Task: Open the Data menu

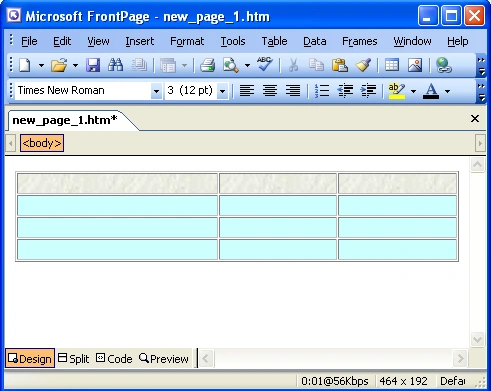Action: pyautogui.click(x=315, y=41)
